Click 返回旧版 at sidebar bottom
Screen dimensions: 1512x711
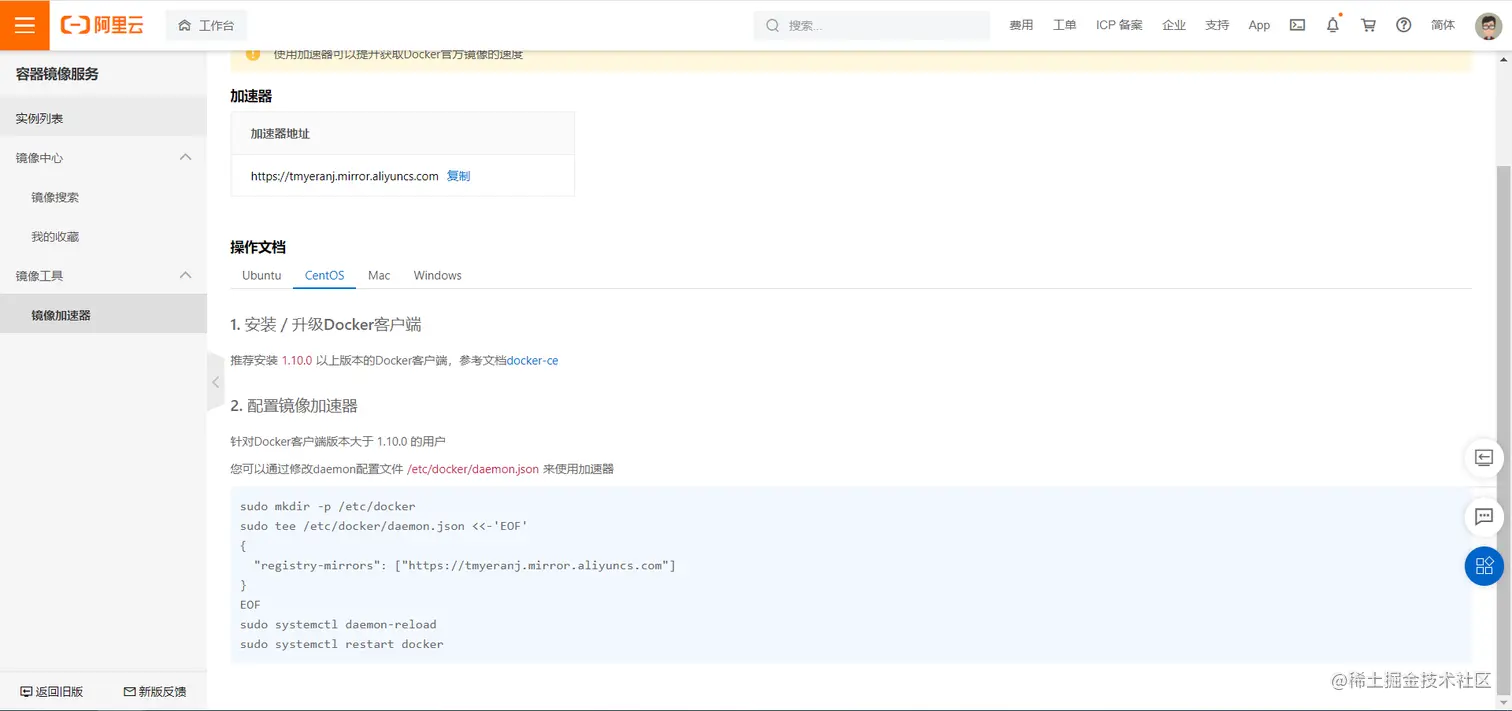pos(52,691)
